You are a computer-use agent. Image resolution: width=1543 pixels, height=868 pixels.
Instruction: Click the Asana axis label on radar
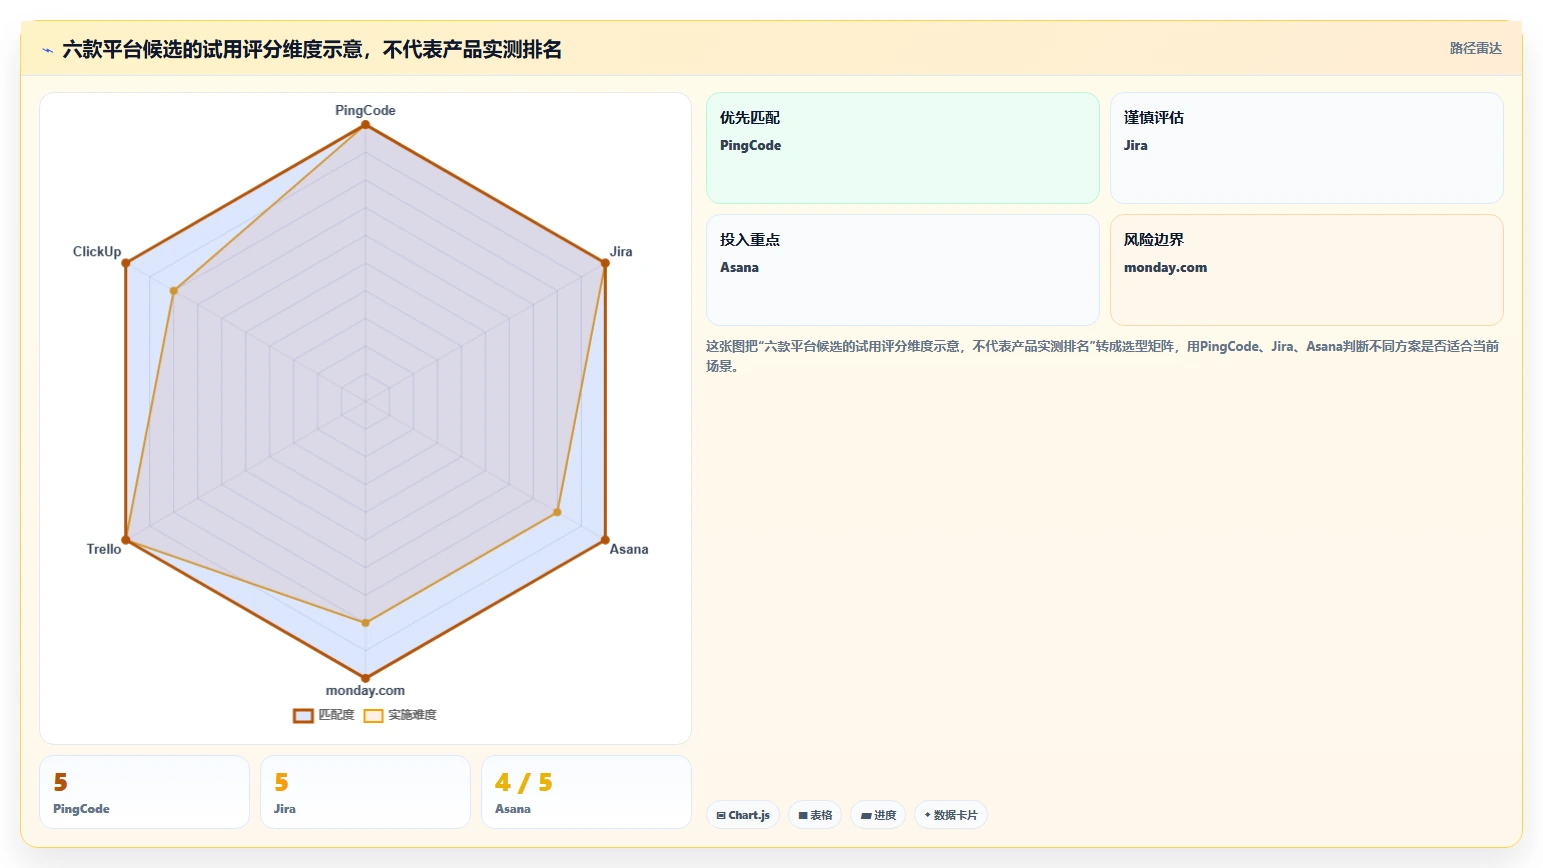tap(629, 549)
